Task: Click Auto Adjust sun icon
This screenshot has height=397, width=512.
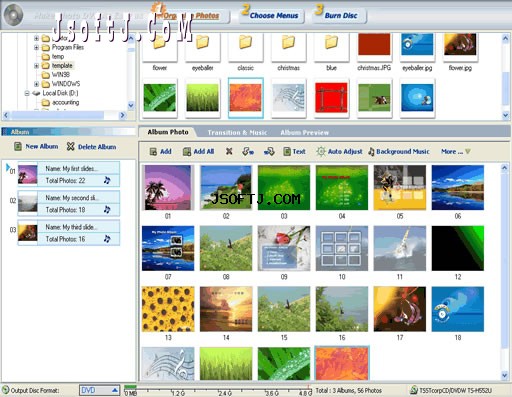Action: coord(321,152)
